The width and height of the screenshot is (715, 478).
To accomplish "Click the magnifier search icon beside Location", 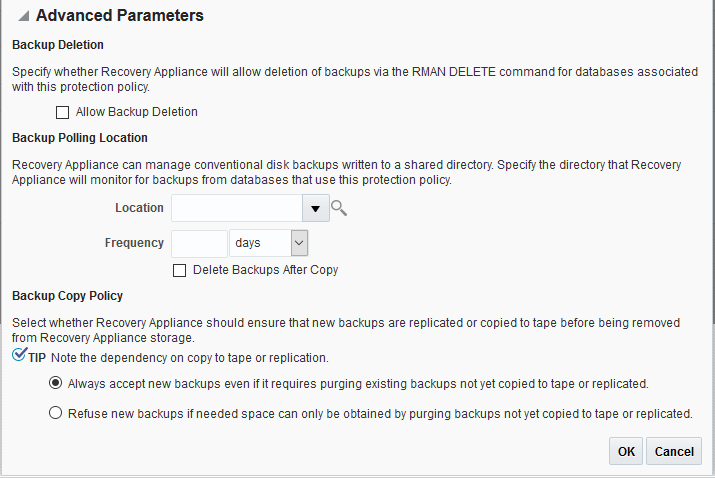I will (338, 208).
